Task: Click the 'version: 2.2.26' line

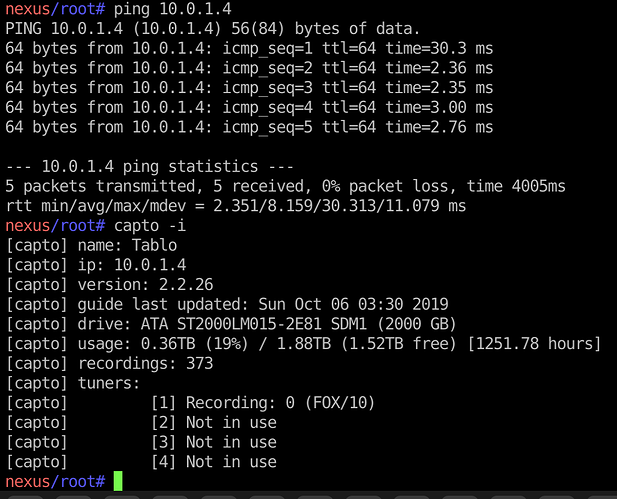Action: [x=109, y=285]
